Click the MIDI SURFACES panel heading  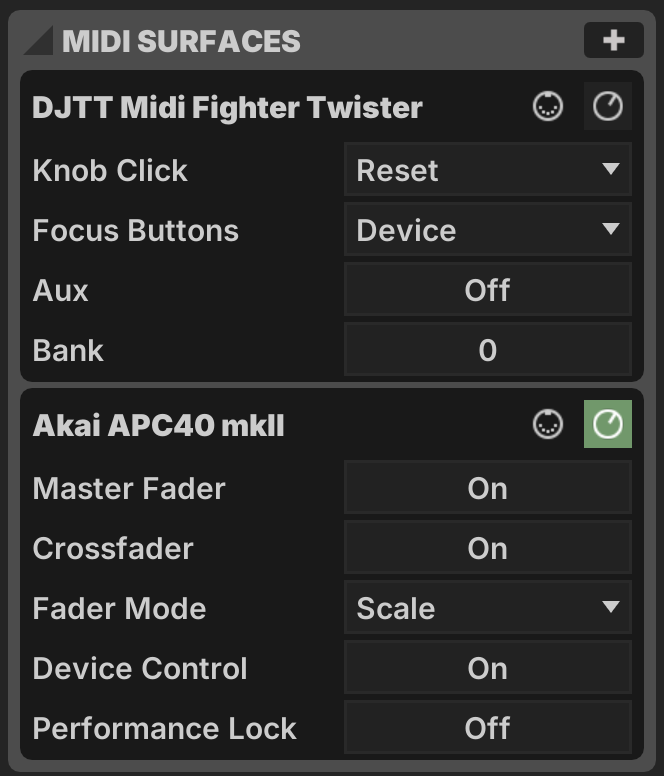point(181,41)
